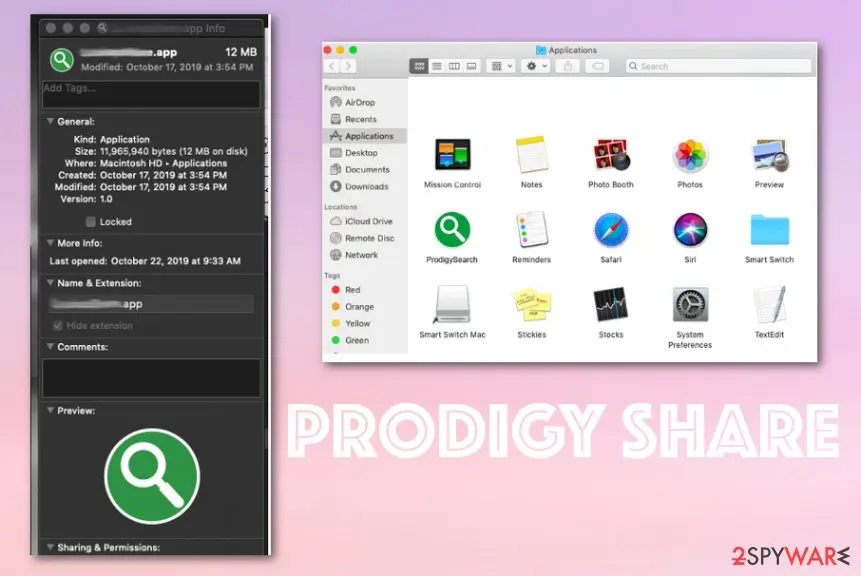Go forward in Finder window
Screen dimensions: 861x576
(348, 66)
